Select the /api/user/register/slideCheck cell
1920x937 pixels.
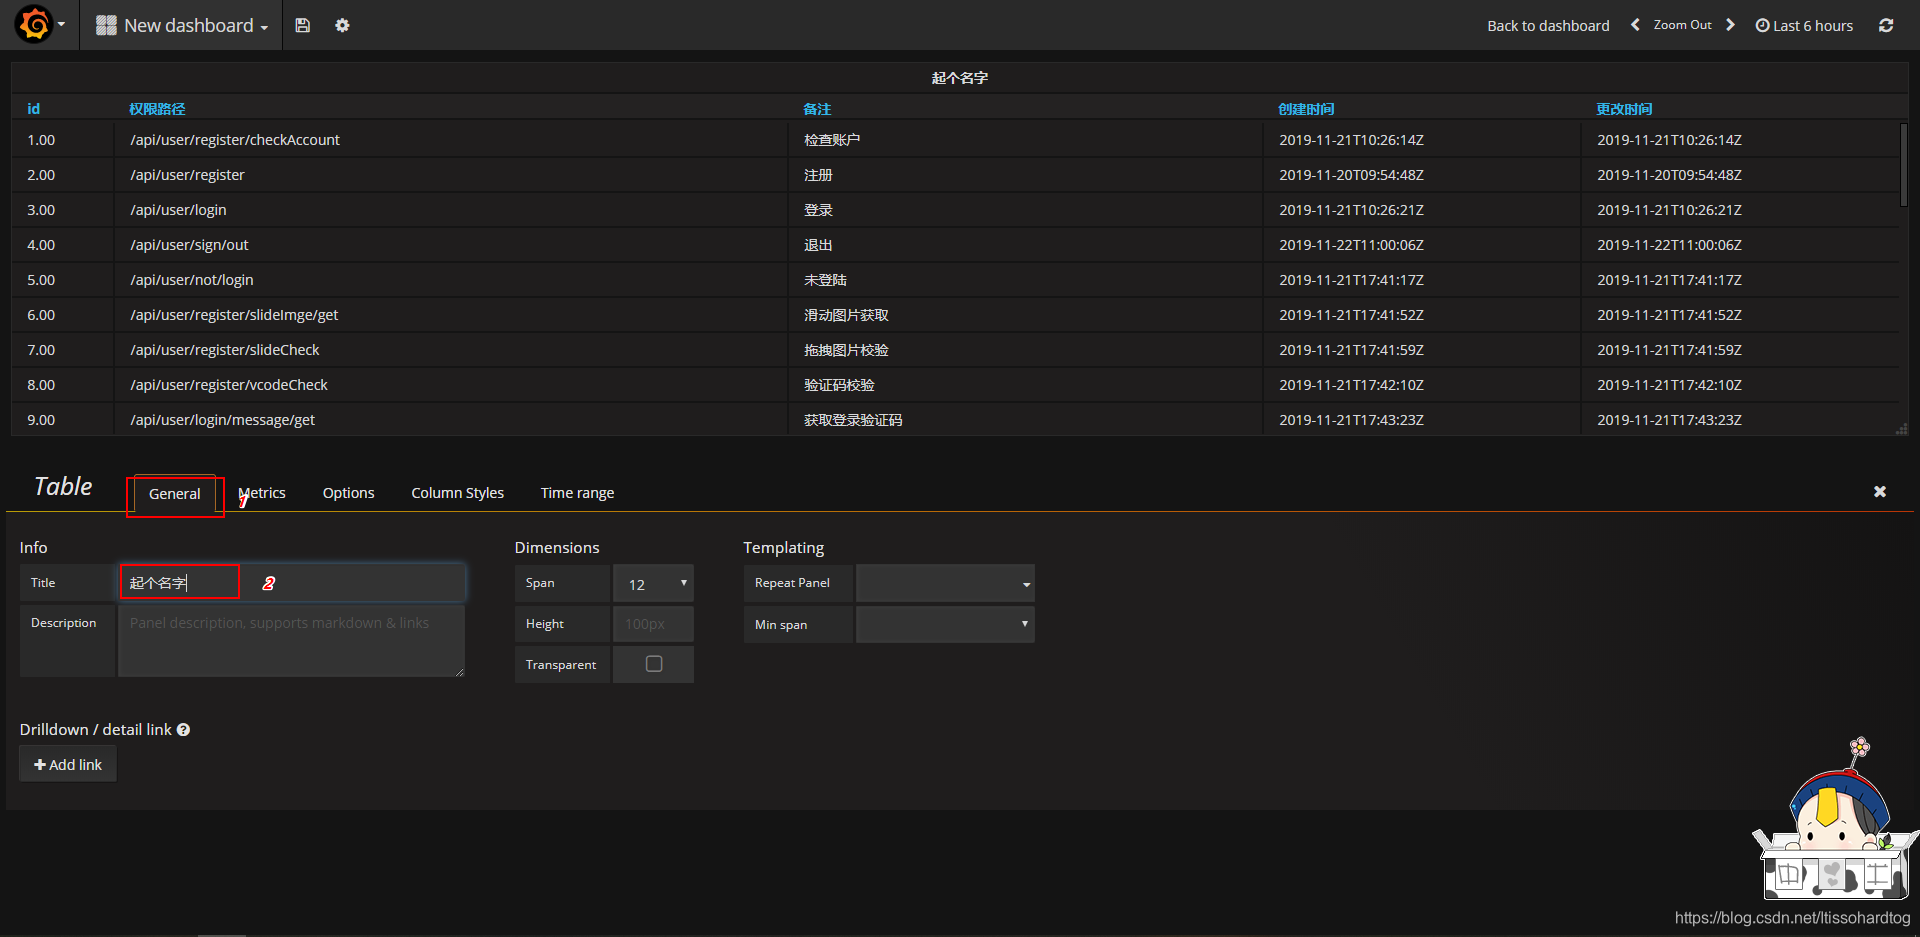pyautogui.click(x=451, y=350)
